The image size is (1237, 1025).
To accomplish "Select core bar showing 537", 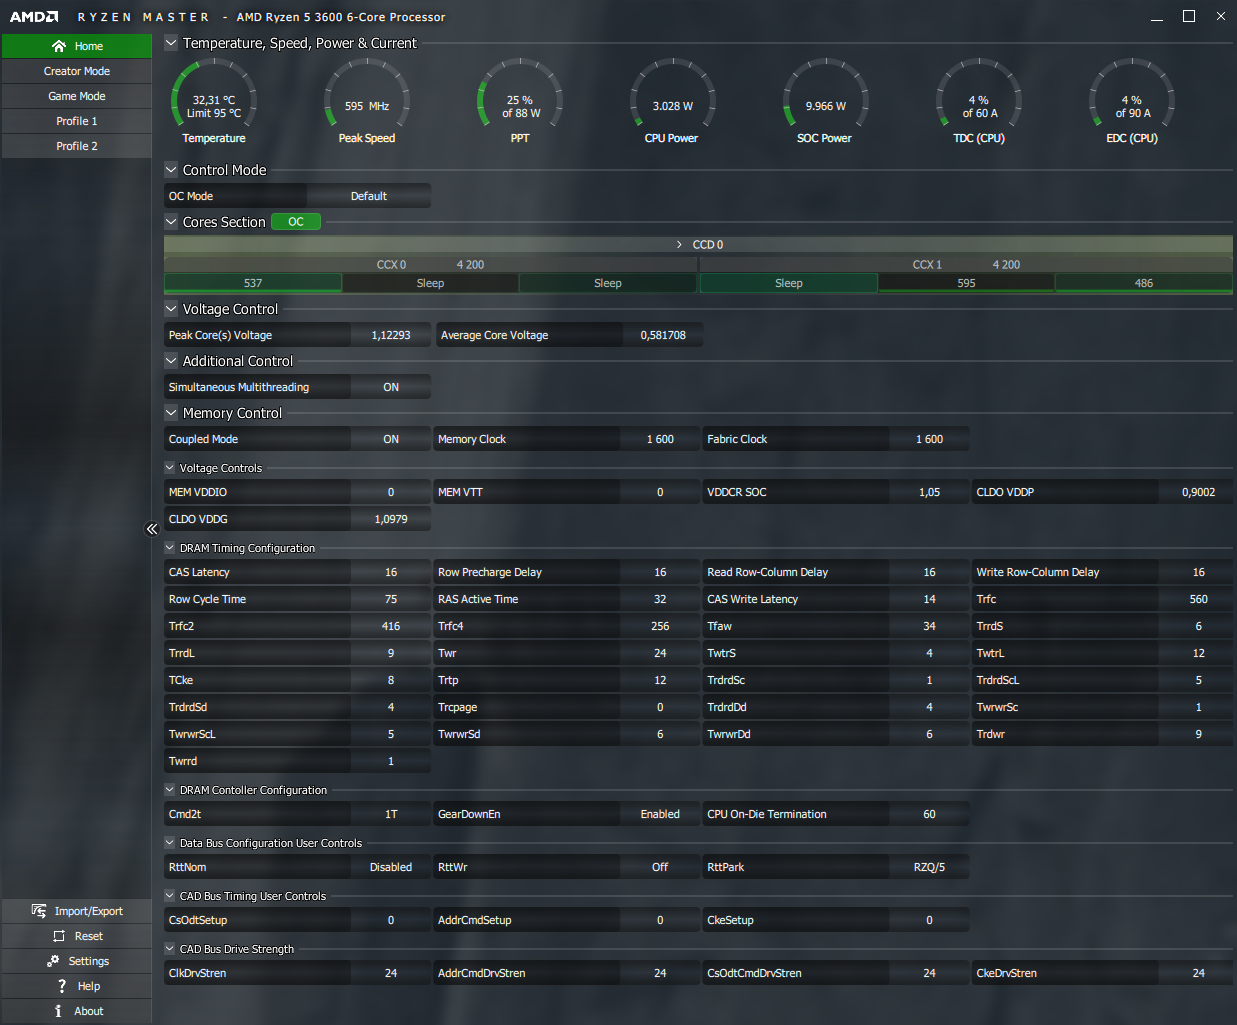I will (253, 283).
